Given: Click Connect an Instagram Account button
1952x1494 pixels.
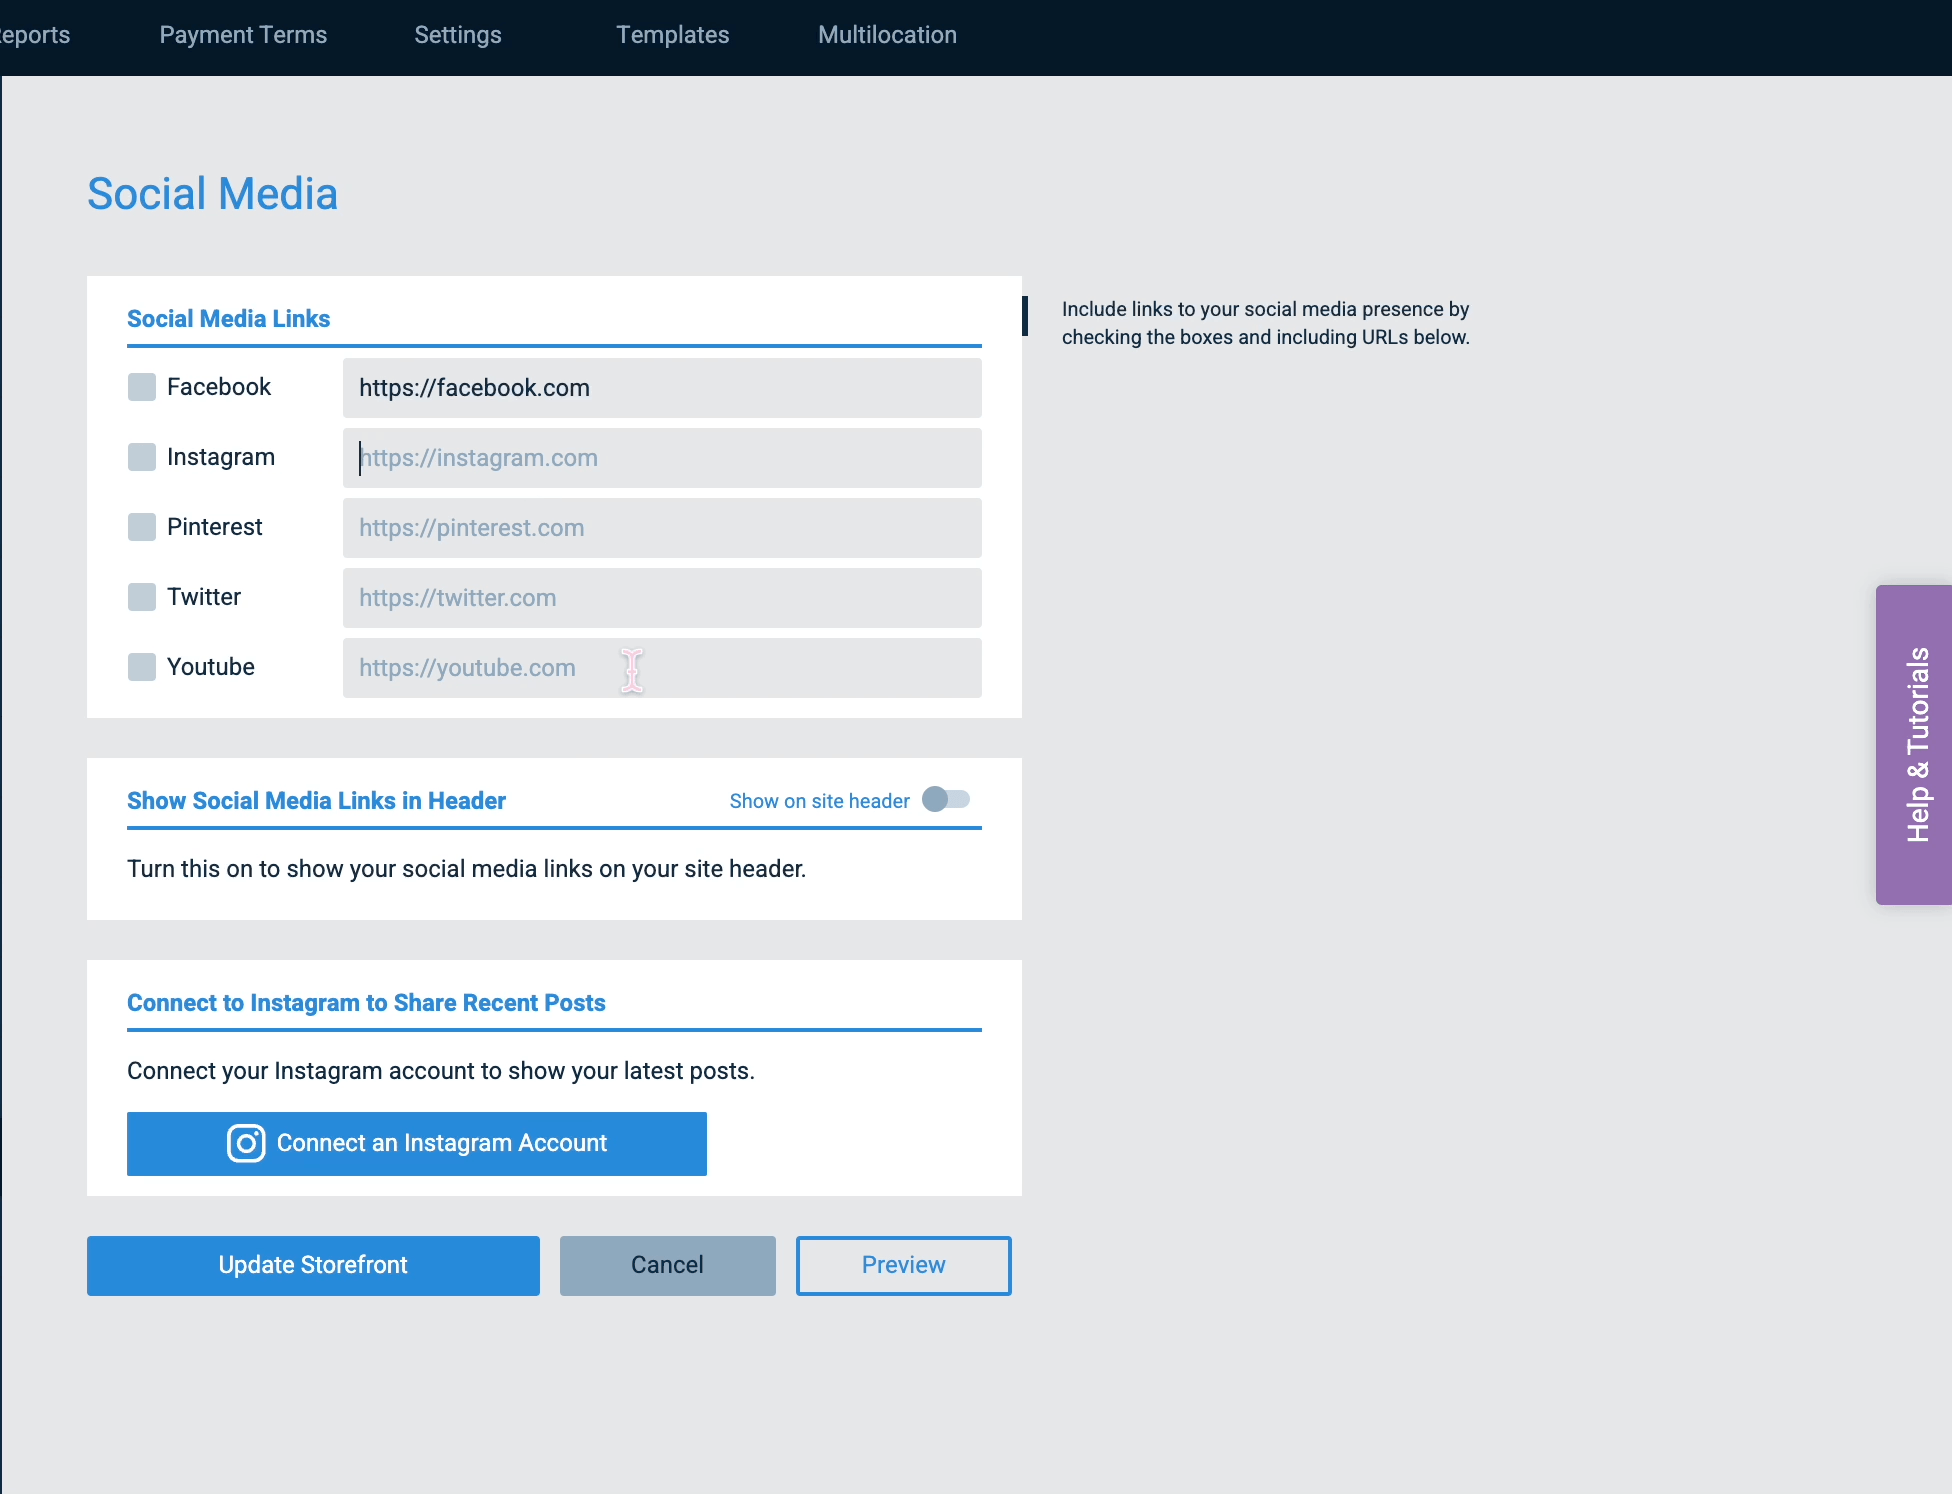Looking at the screenshot, I should click(x=417, y=1143).
